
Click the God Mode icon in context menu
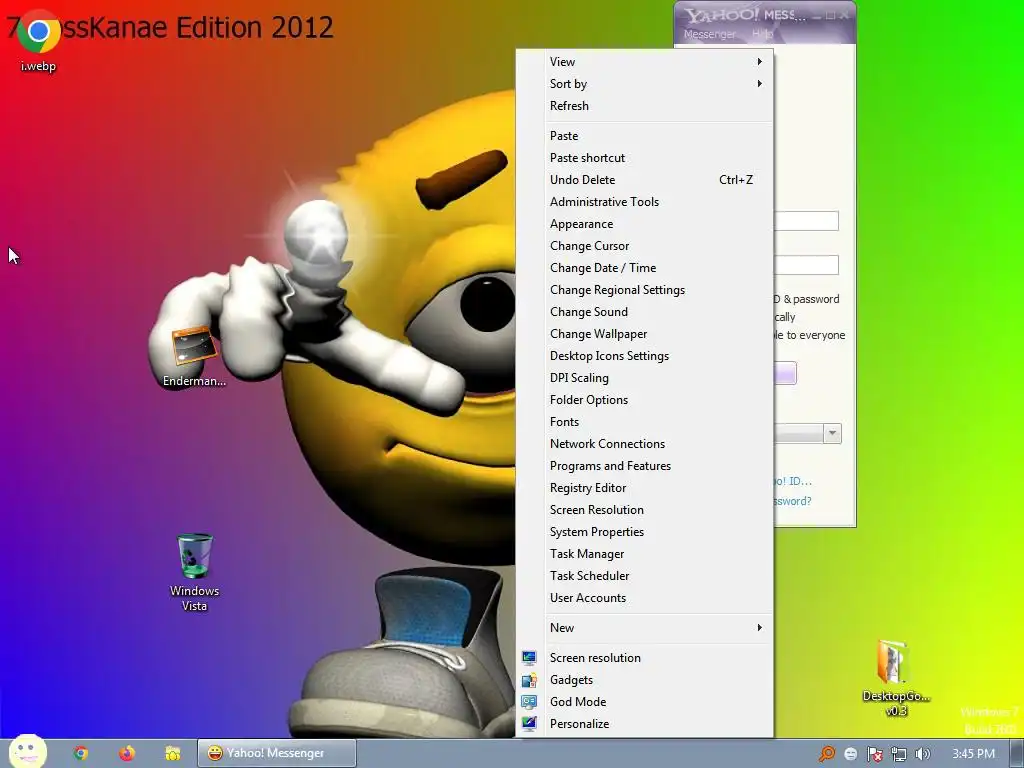pos(529,702)
